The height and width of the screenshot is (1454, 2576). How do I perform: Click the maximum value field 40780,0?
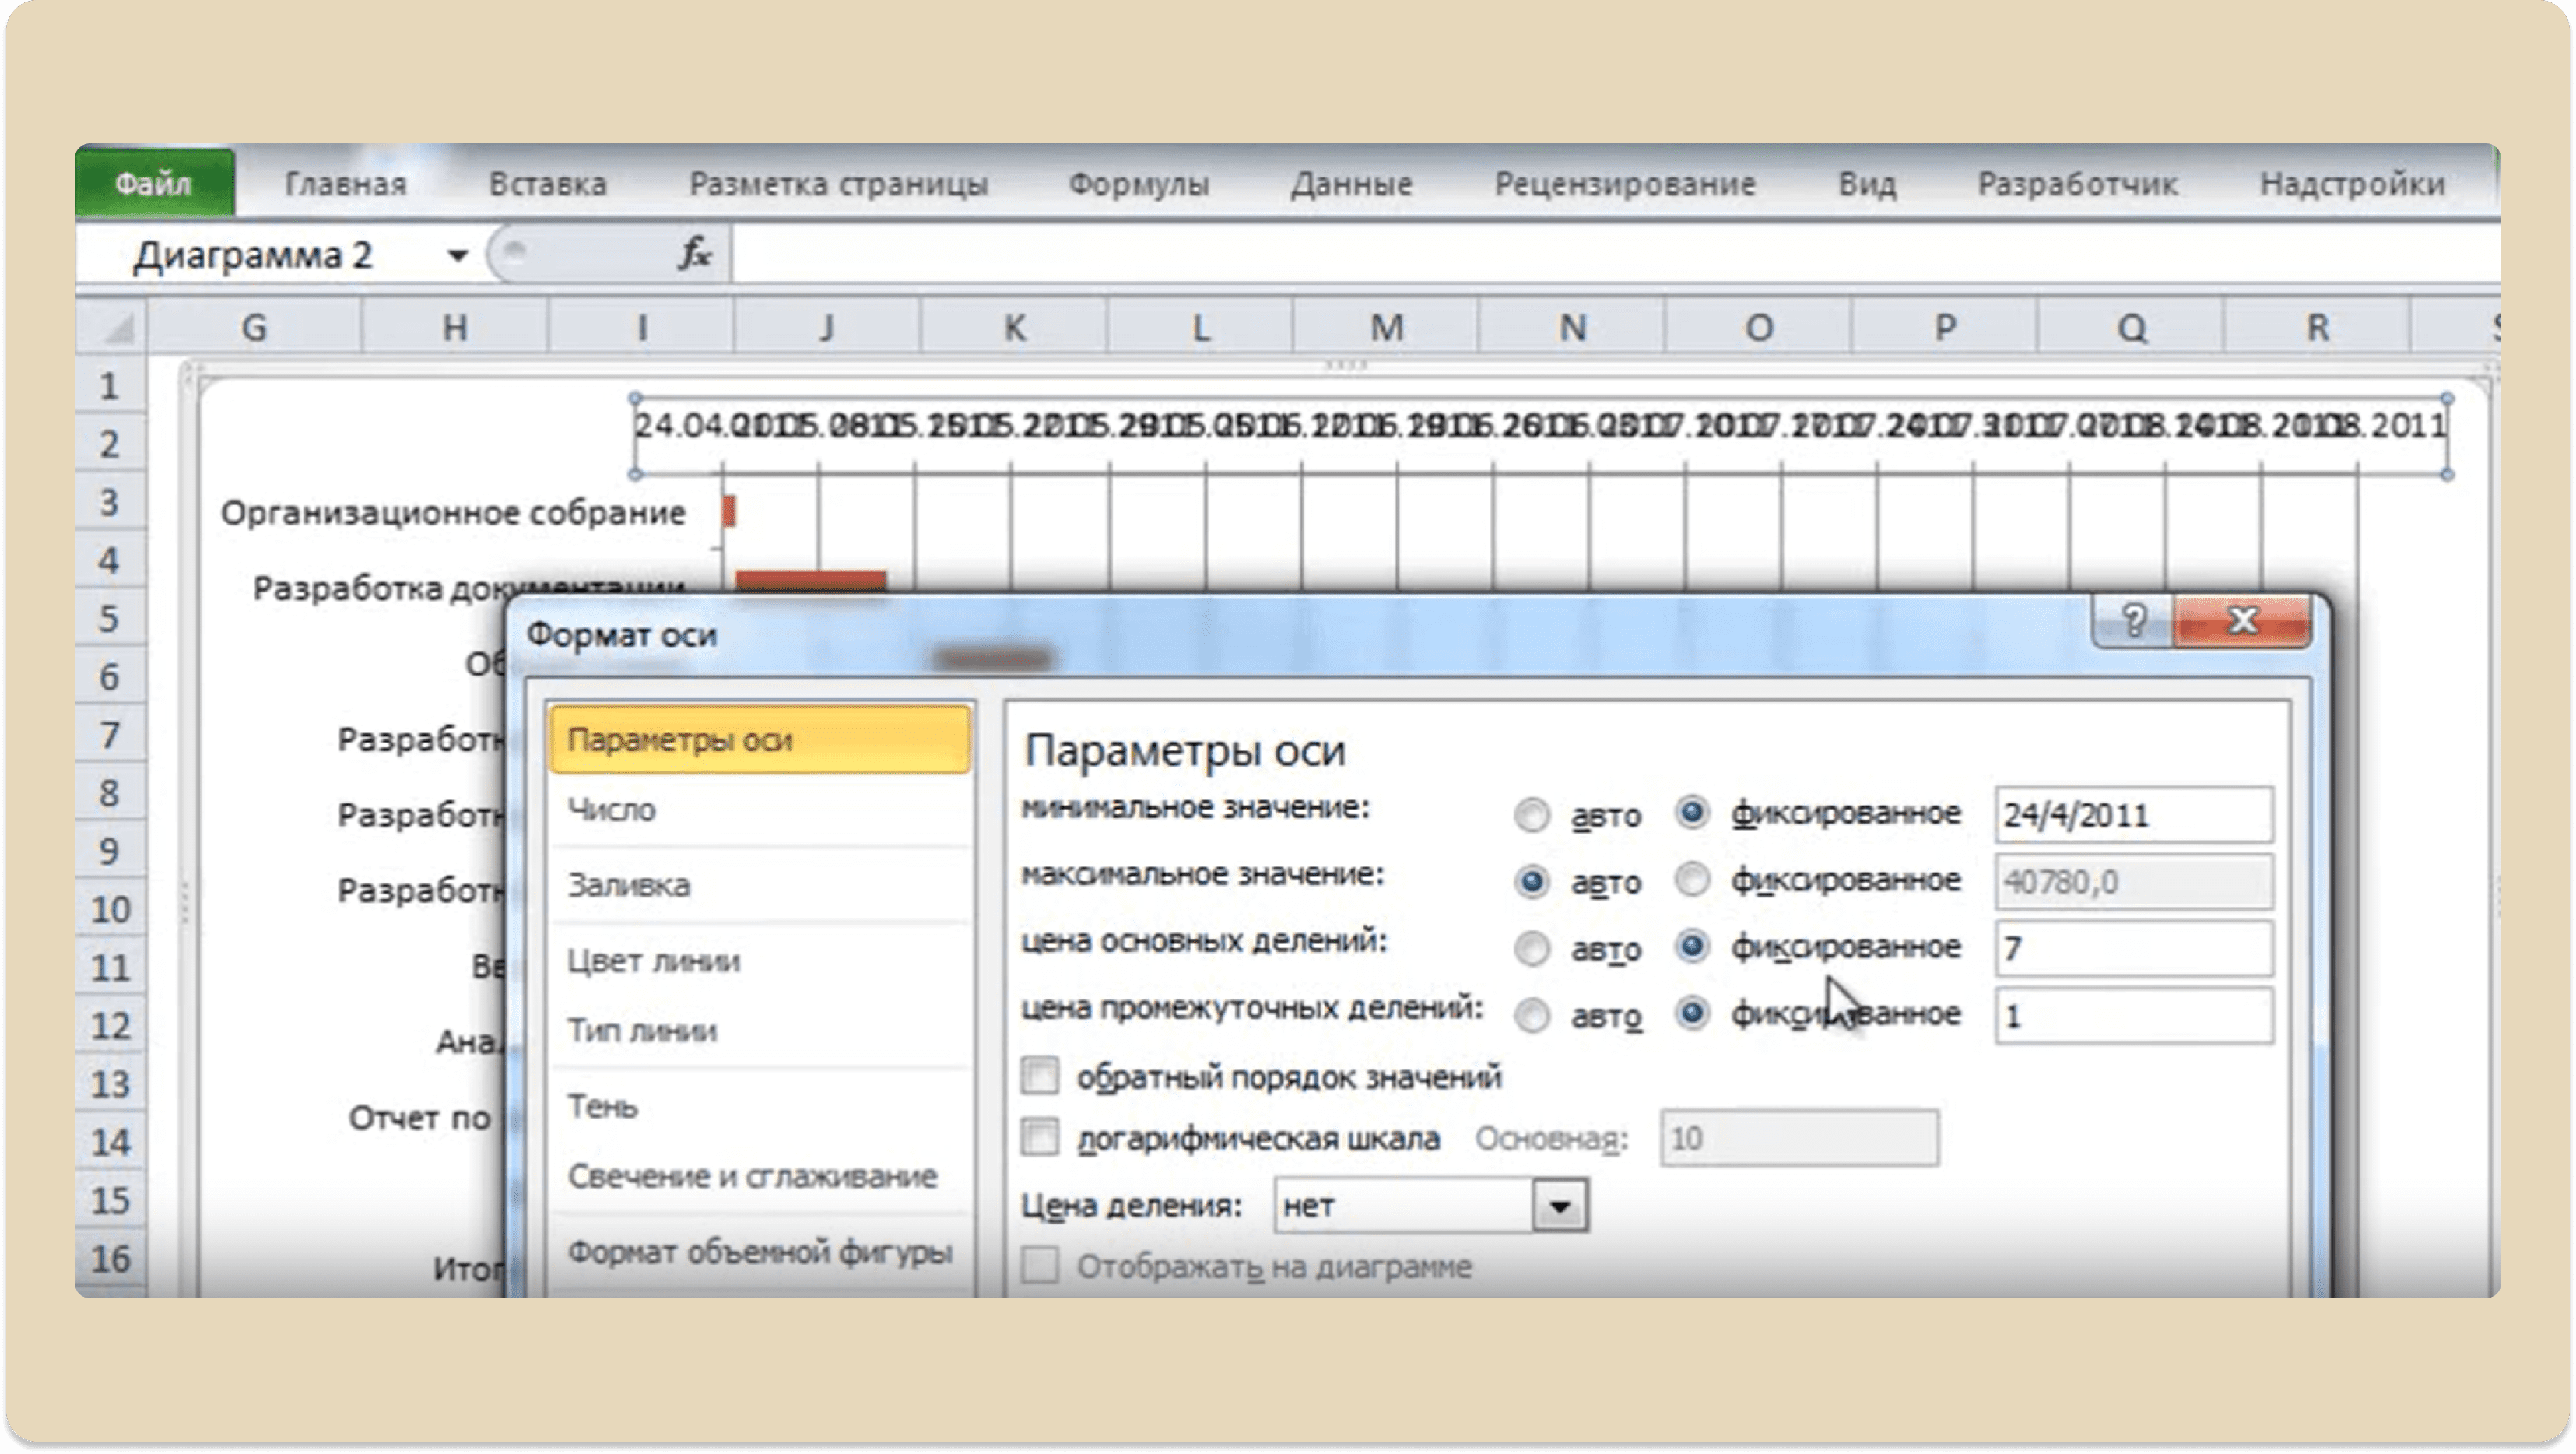coord(2133,882)
